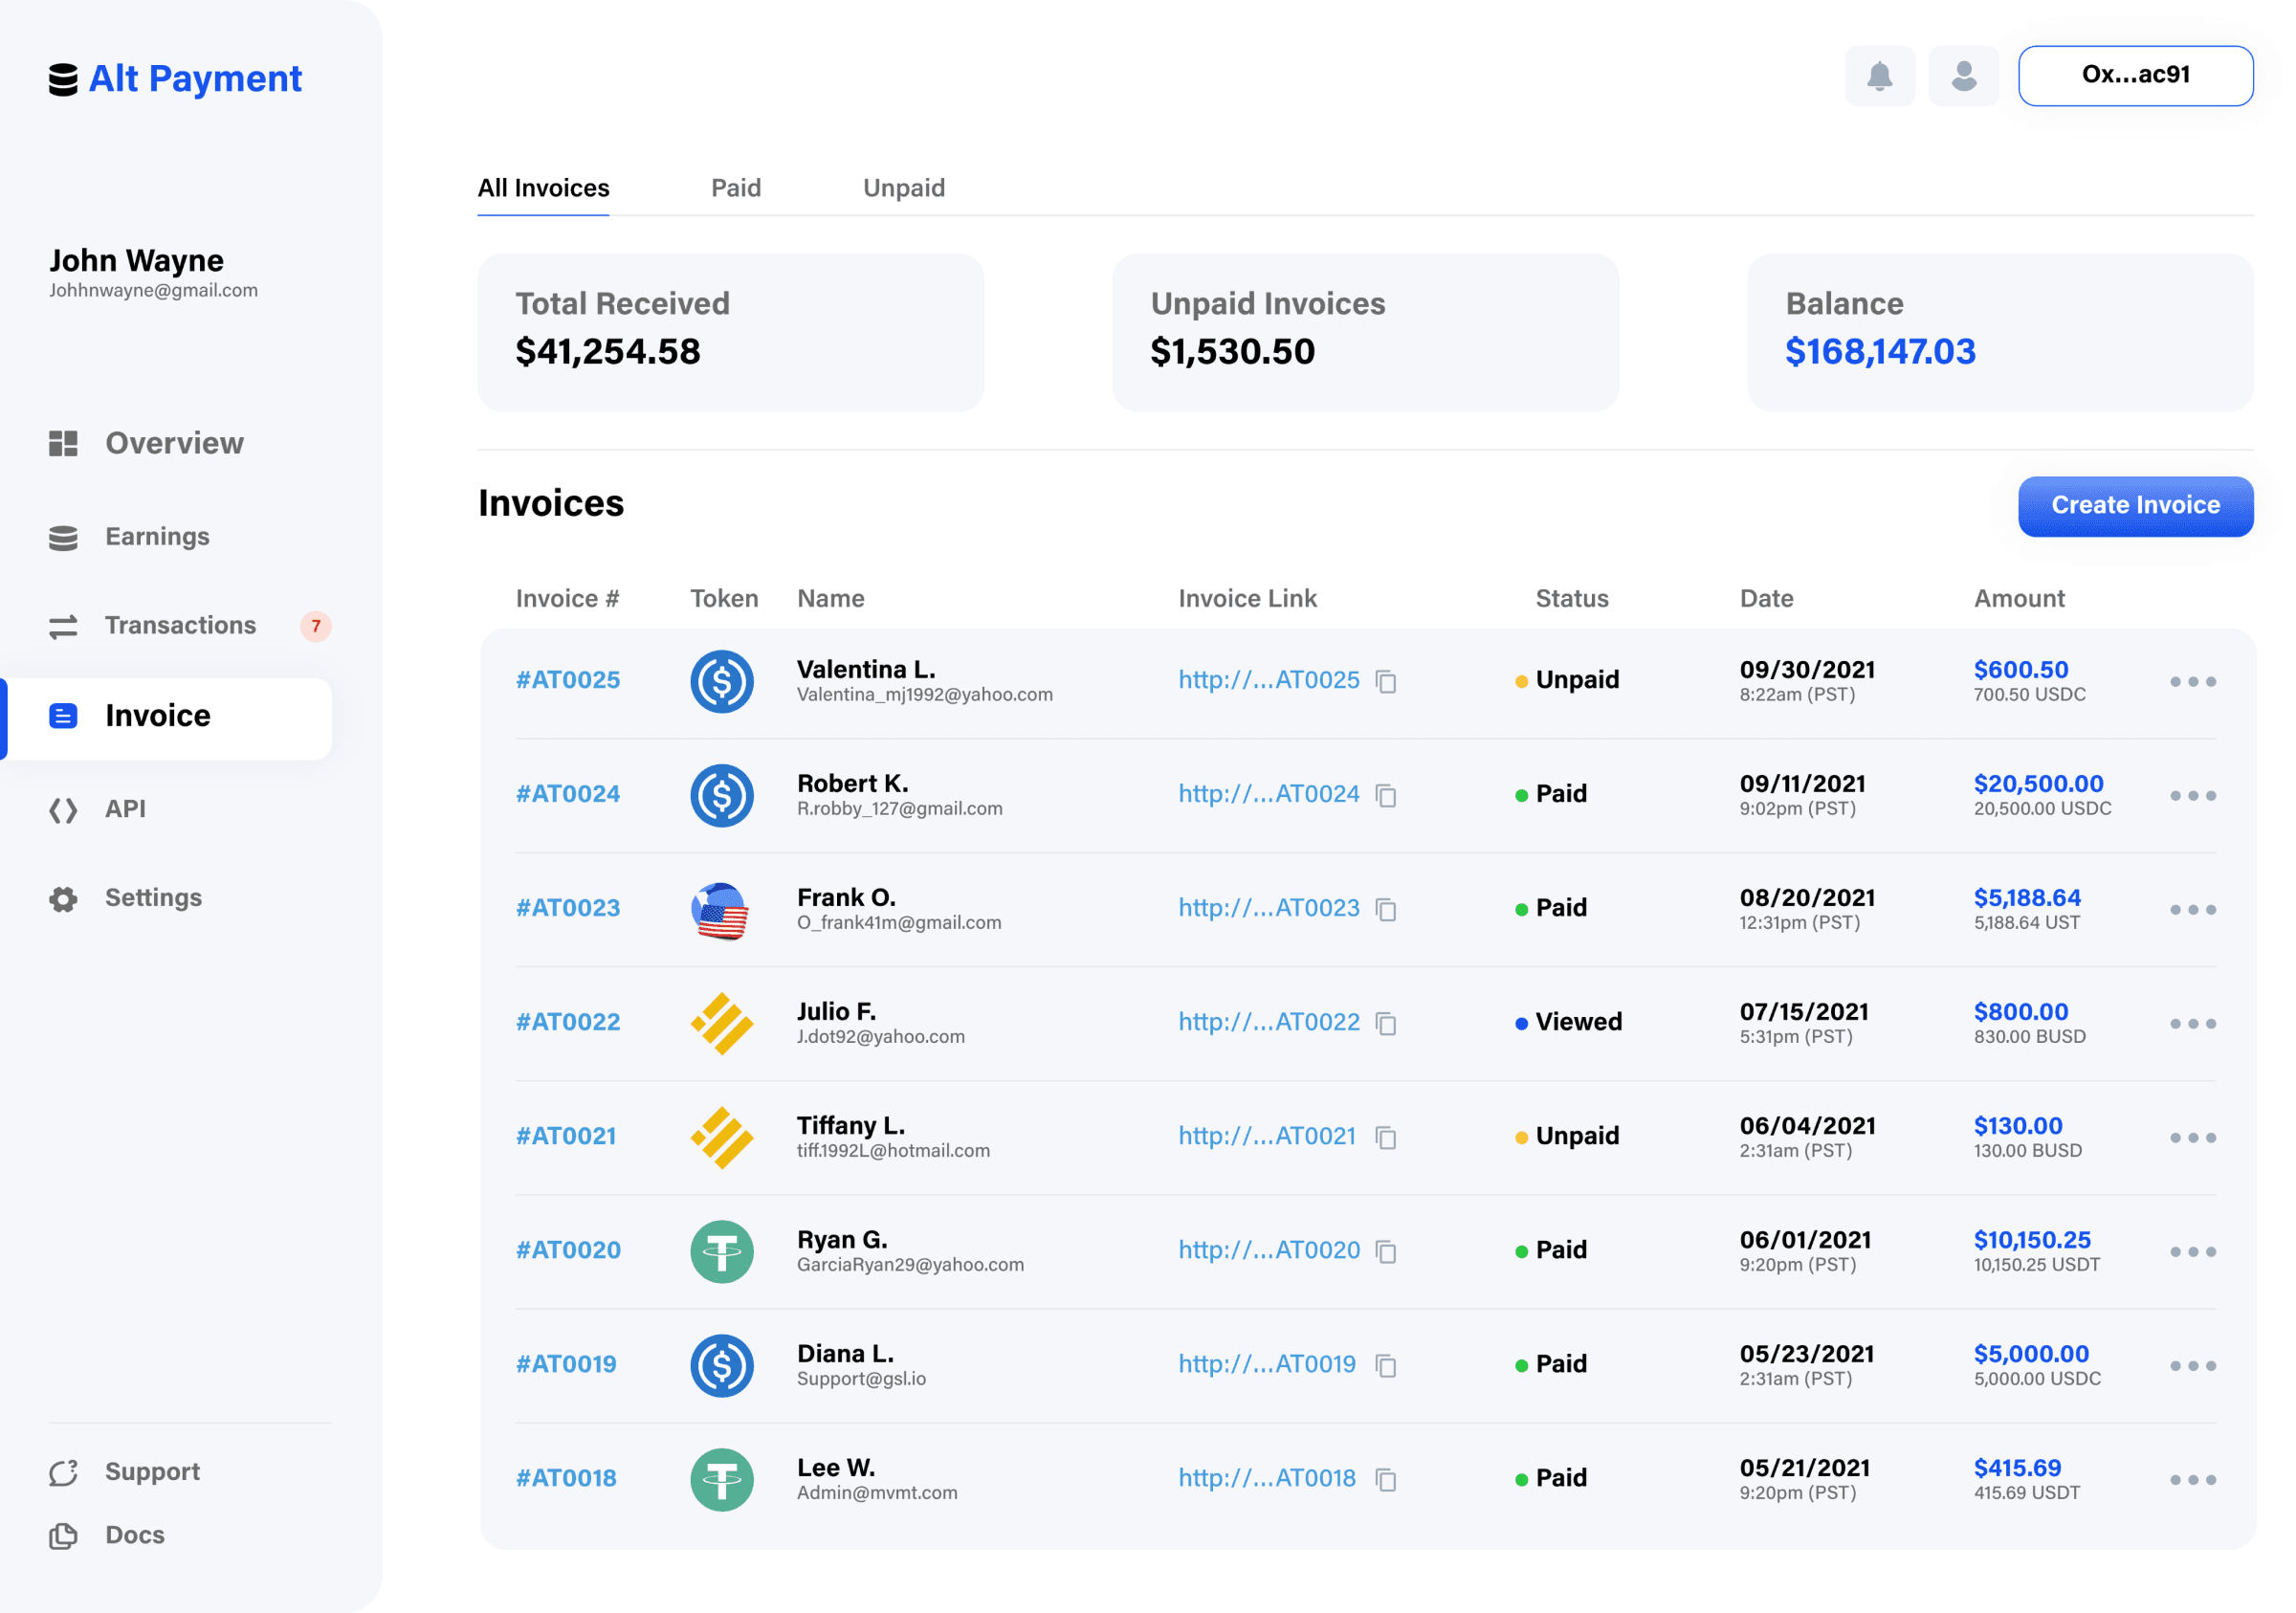This screenshot has width=2296, height=1613.
Task: Click BUSD token icon in Tiffany L. row
Action: tap(722, 1138)
